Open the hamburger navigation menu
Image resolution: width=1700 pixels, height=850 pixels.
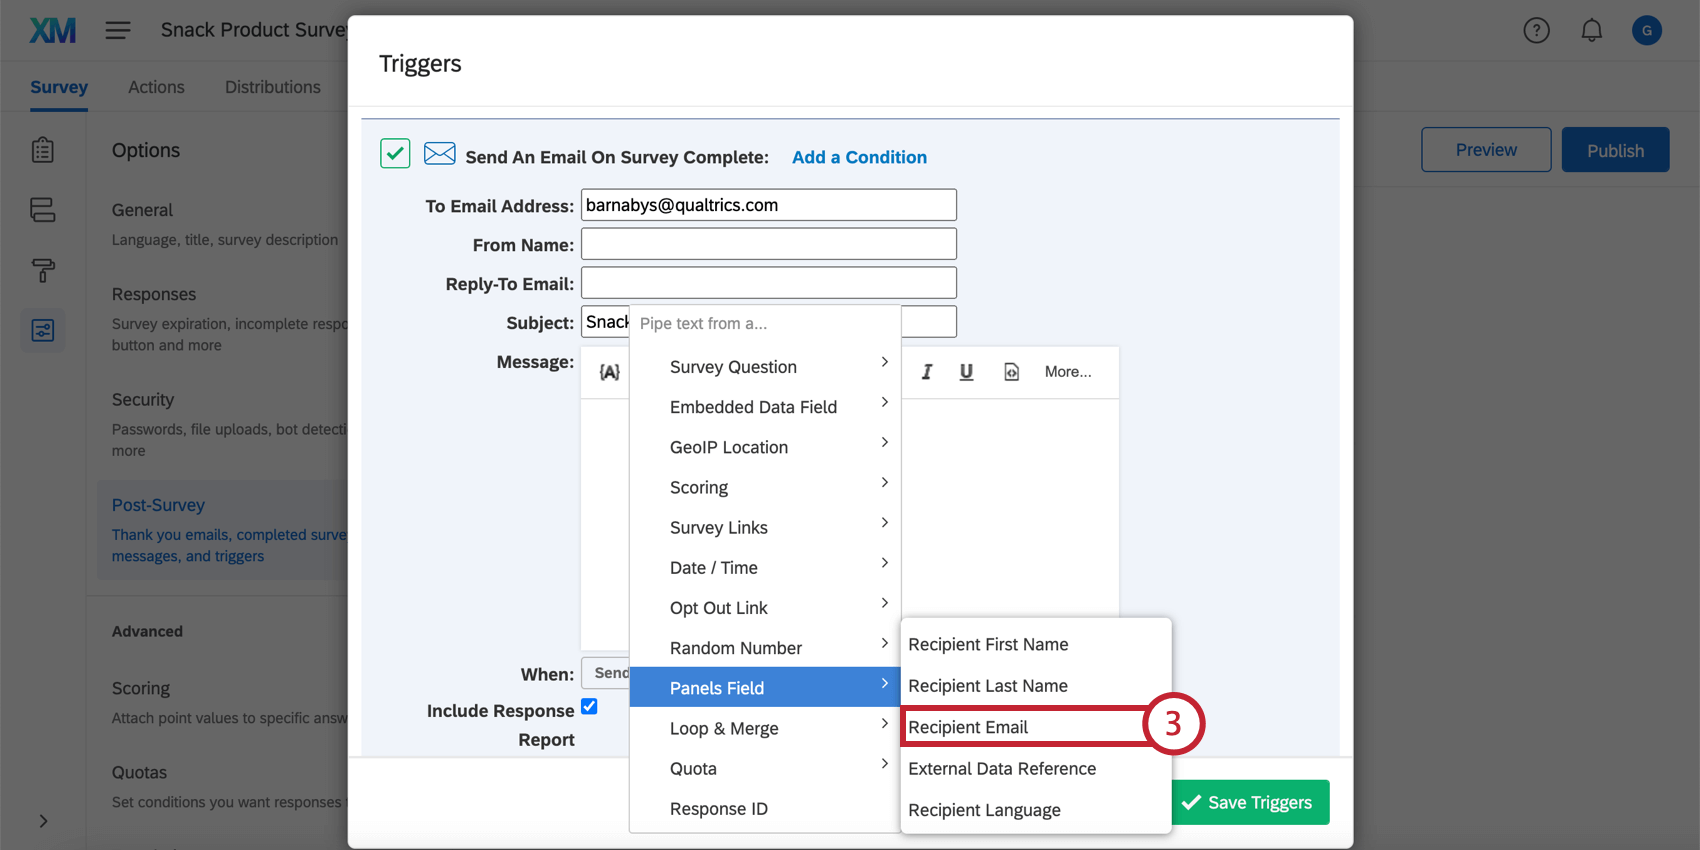point(118,31)
